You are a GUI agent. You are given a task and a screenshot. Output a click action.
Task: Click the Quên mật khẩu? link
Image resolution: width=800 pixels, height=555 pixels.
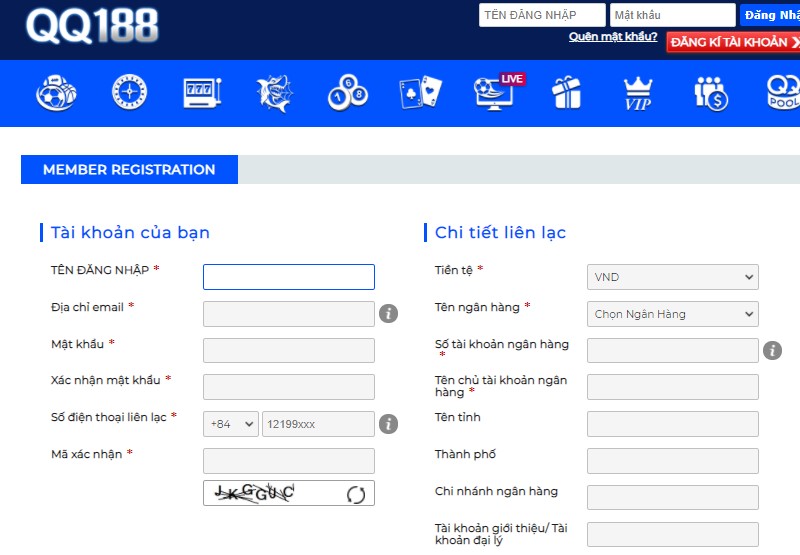613,37
